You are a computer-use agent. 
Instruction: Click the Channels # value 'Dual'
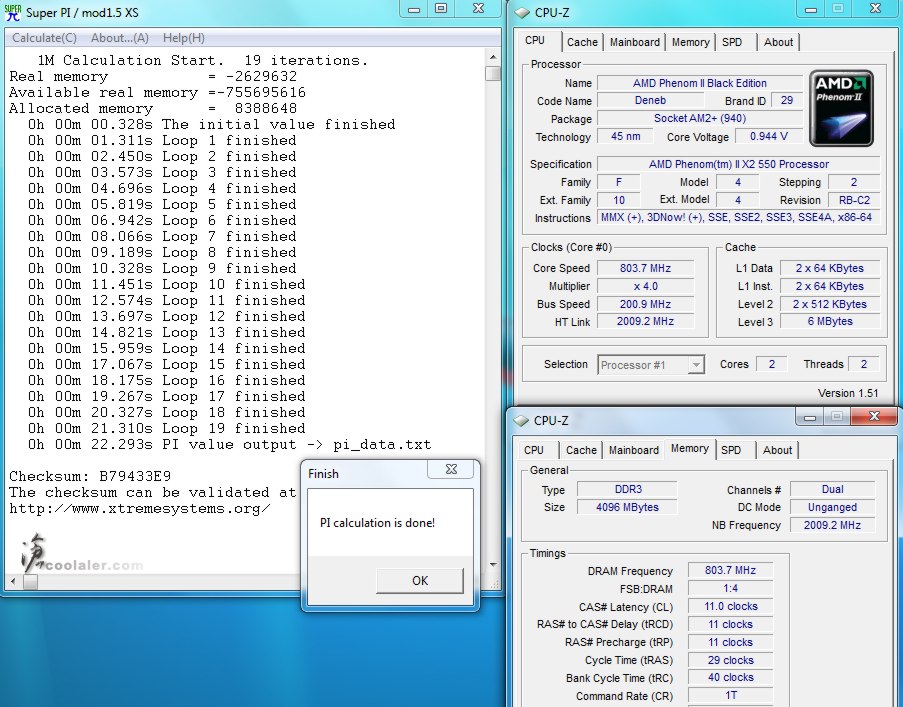click(833, 489)
